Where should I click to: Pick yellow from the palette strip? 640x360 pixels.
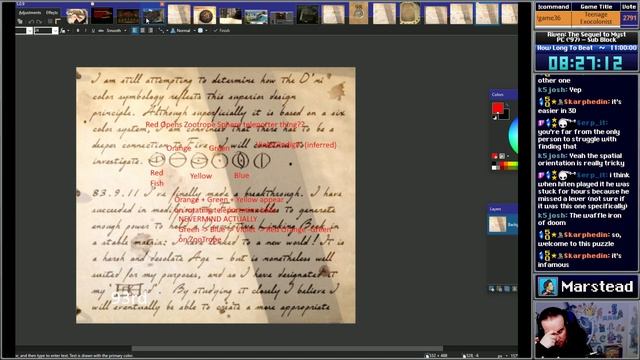click(510, 164)
